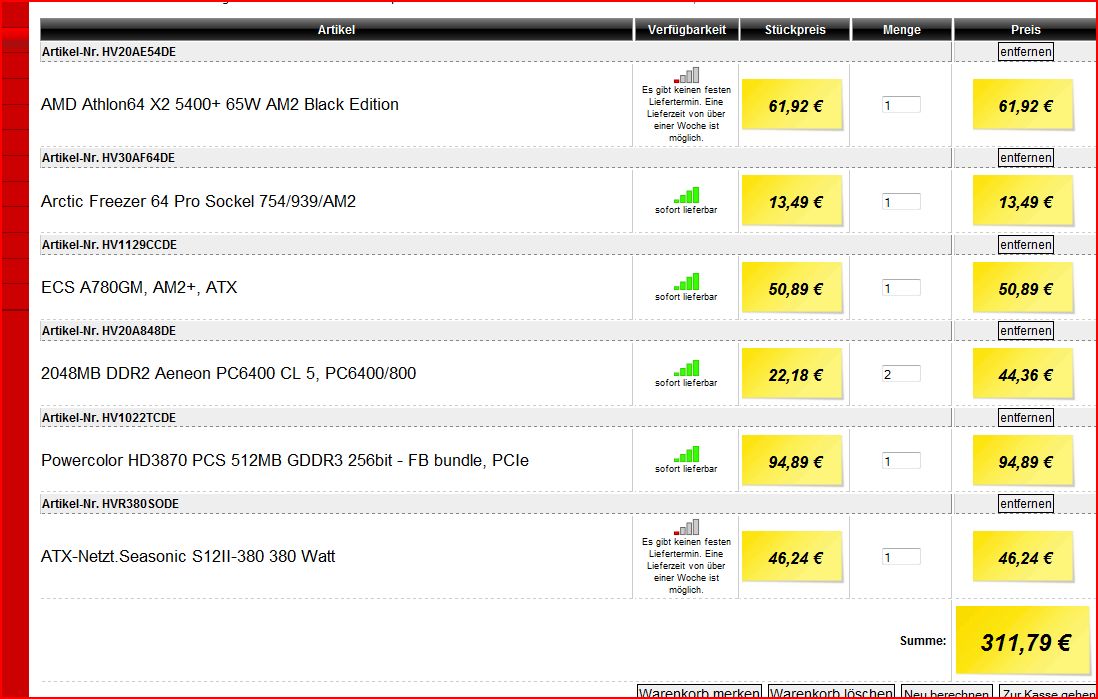Click AMD Athlon64 X2 5400+ product name
This screenshot has height=699, width=1098.
[220, 104]
